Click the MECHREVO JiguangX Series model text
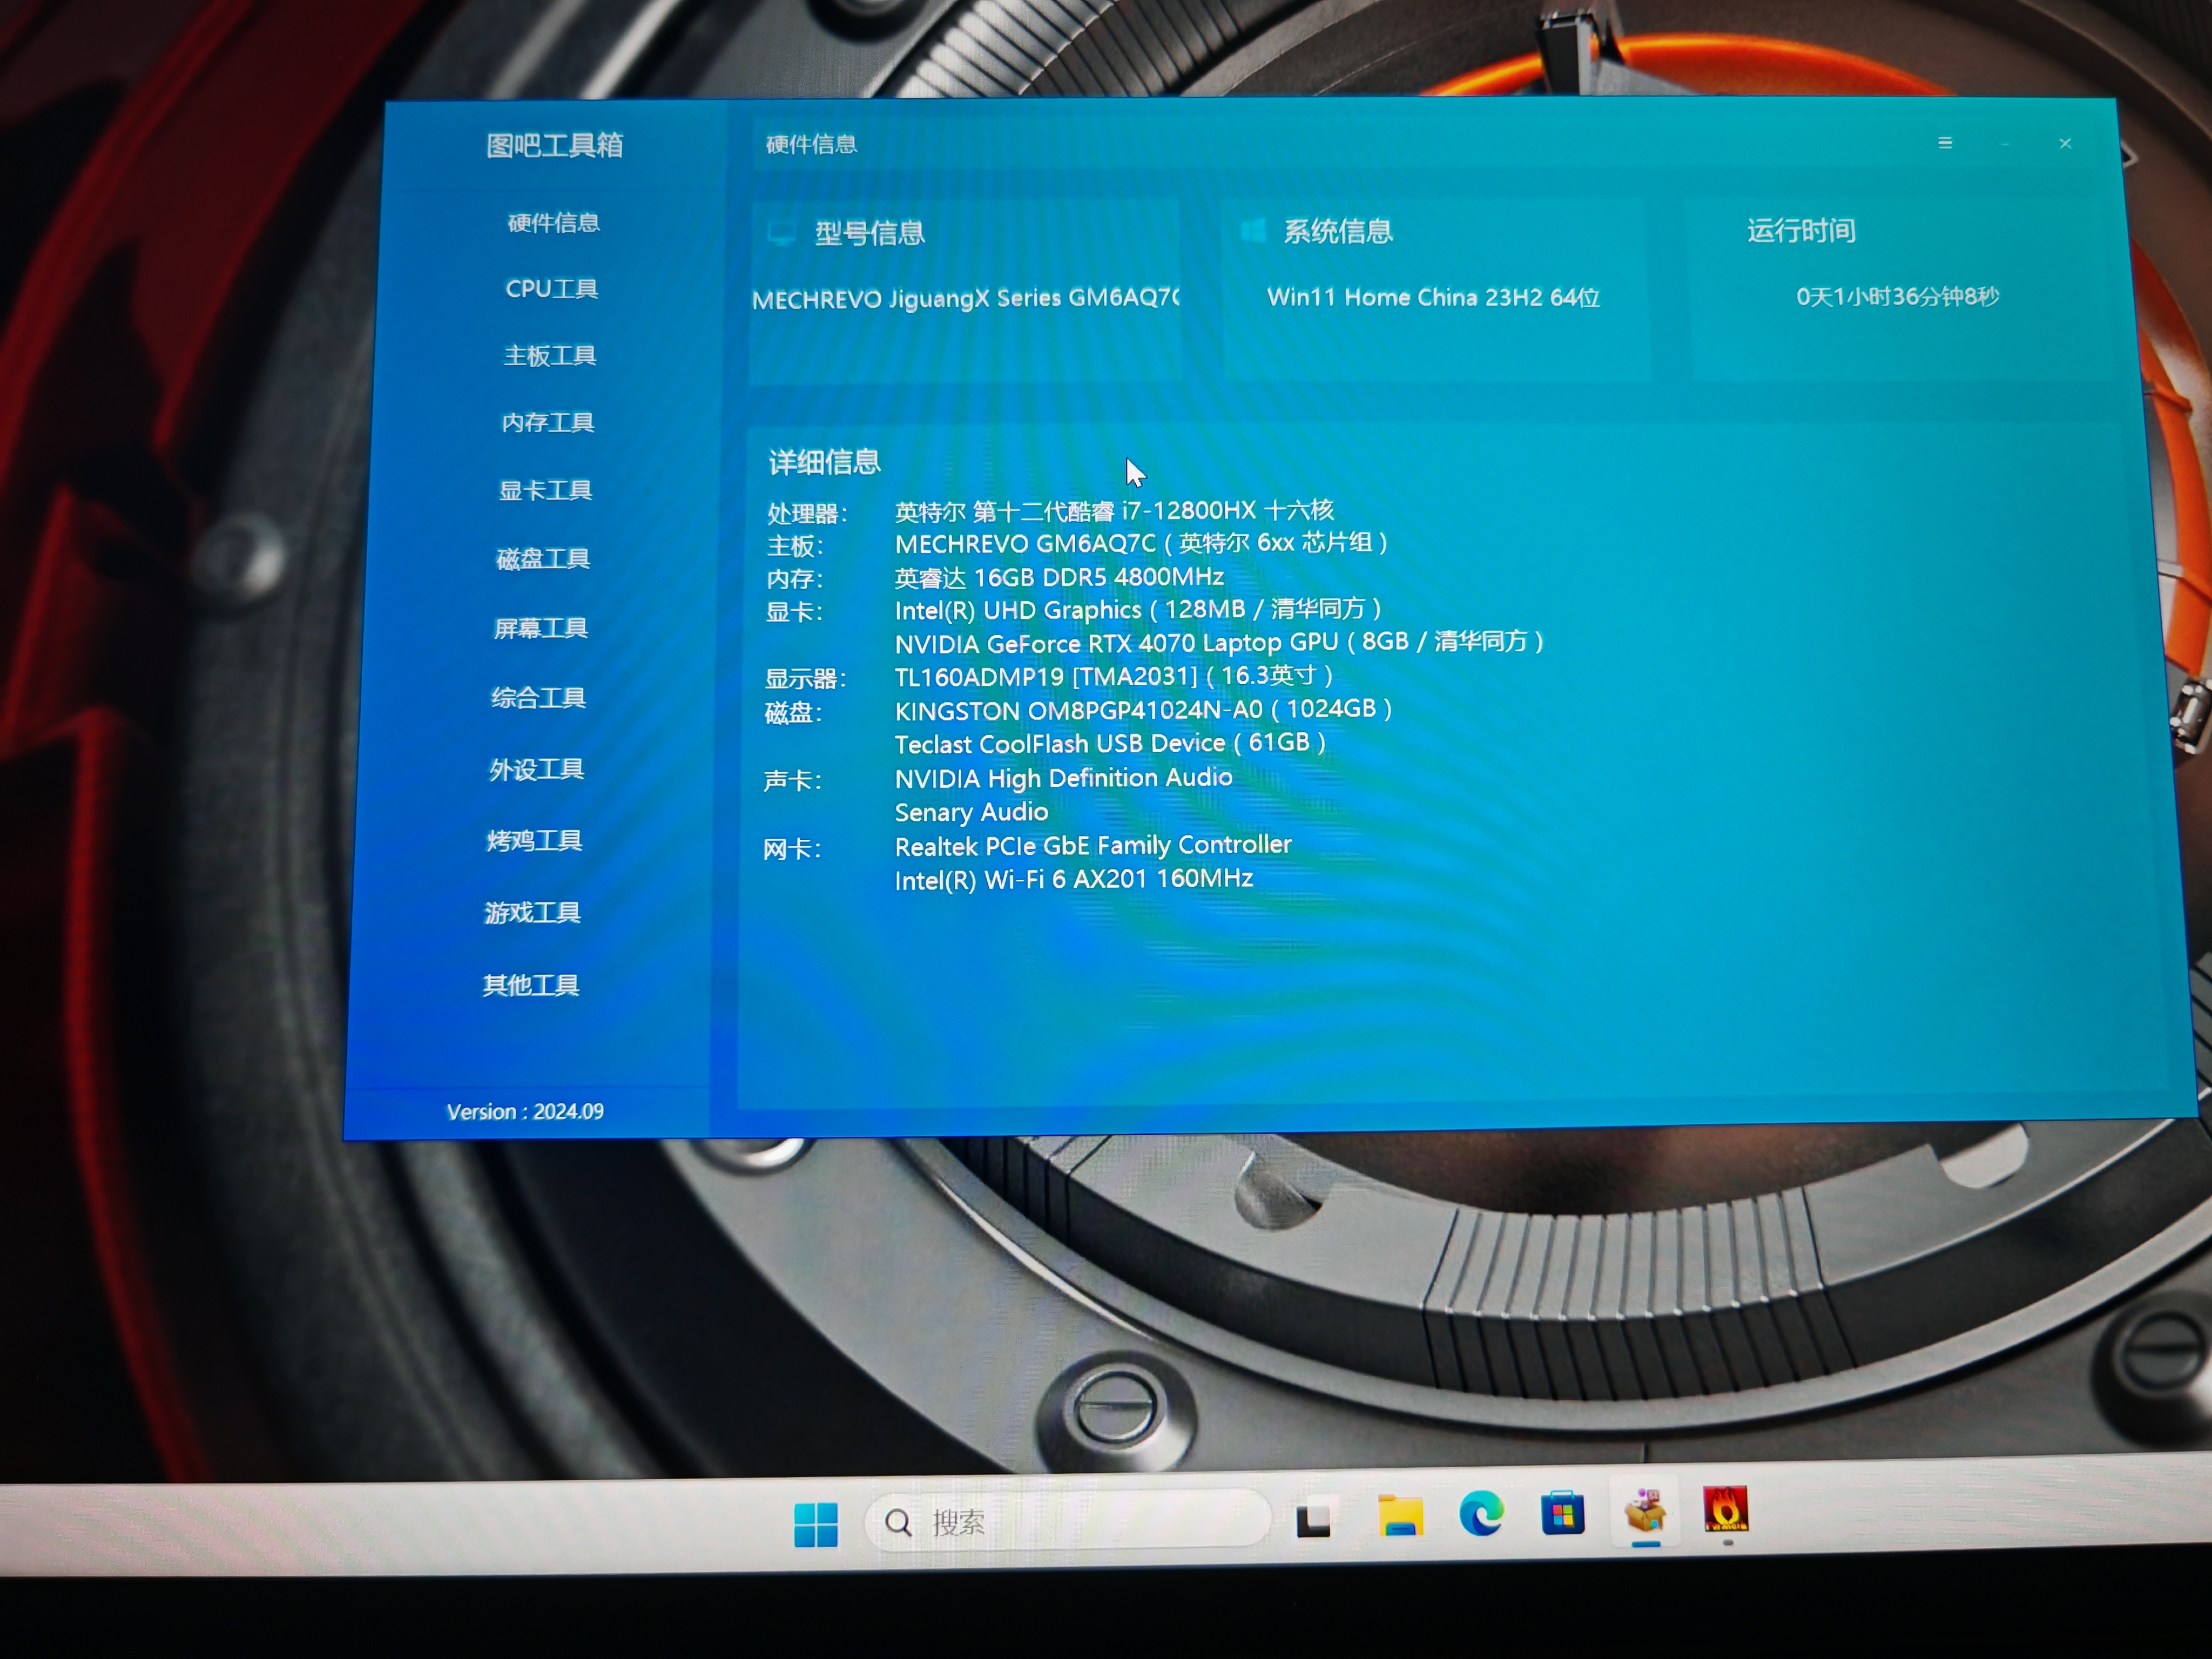2212x1659 pixels. 966,298
